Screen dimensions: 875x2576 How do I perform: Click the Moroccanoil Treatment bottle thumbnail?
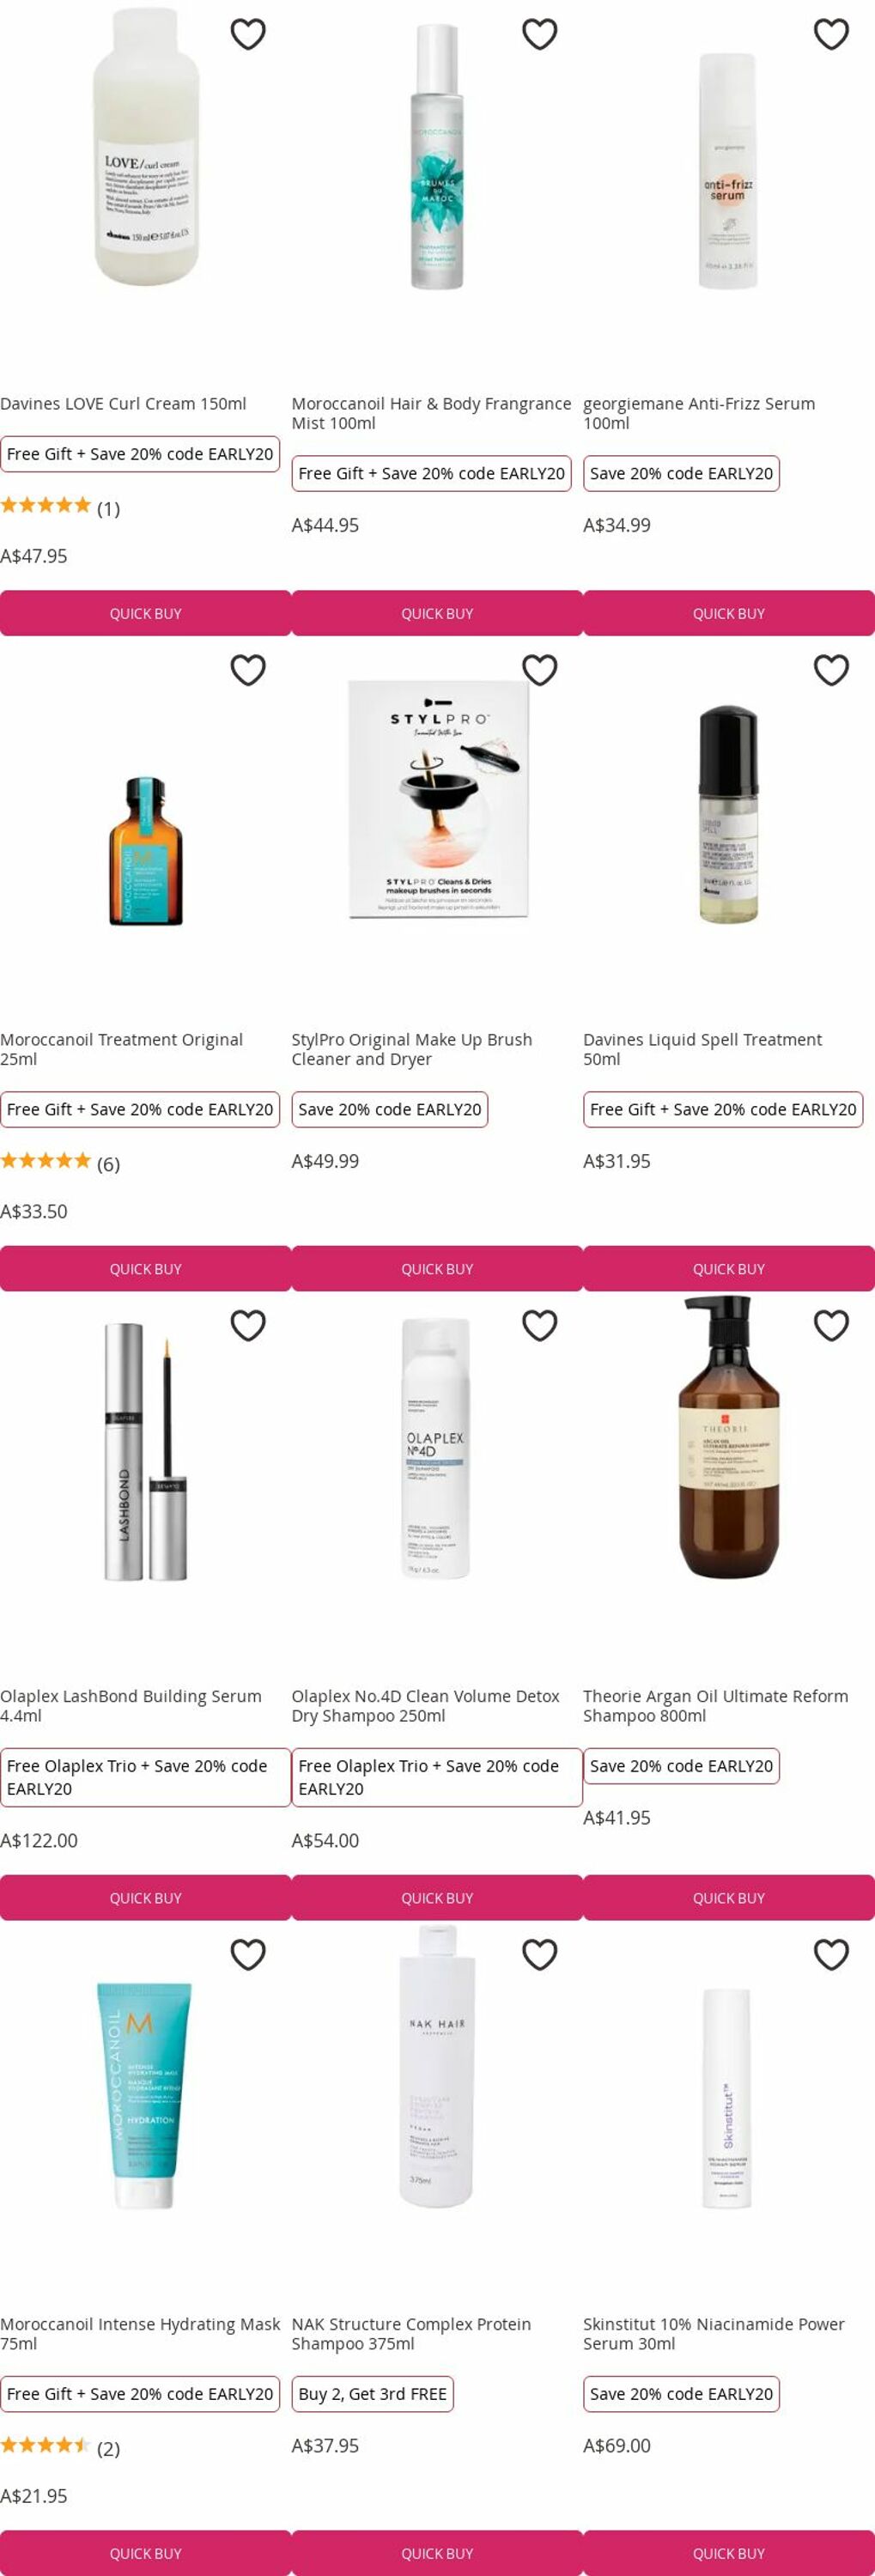[146, 850]
